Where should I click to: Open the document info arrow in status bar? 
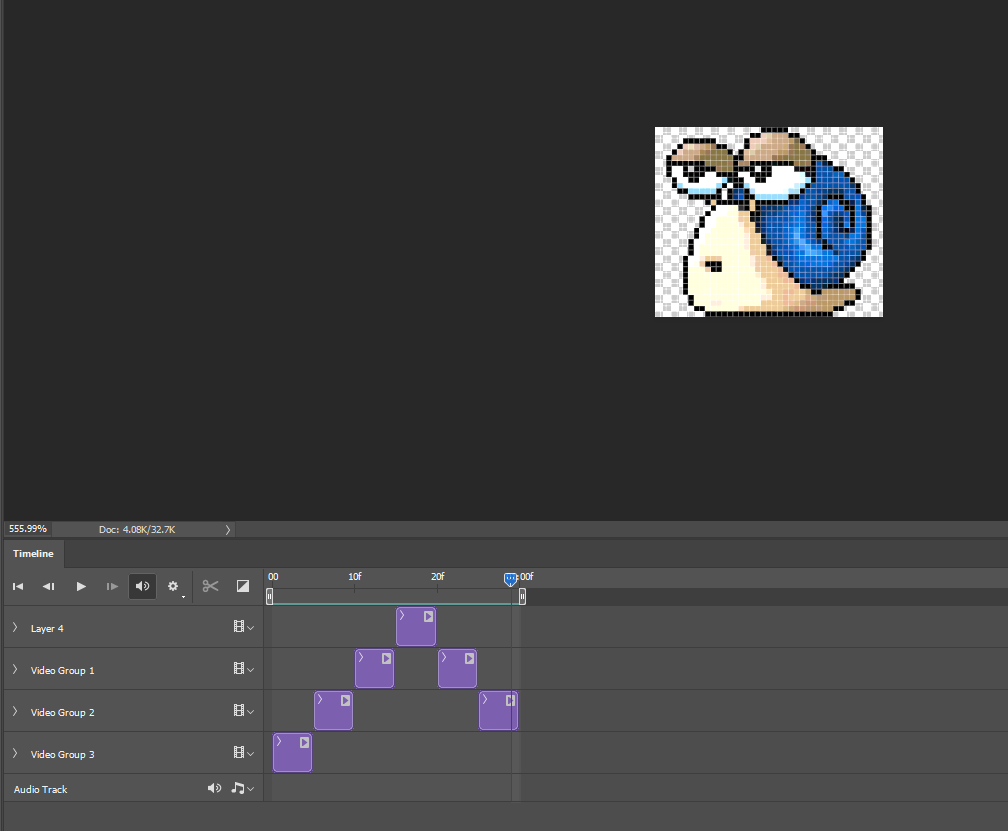coord(228,529)
